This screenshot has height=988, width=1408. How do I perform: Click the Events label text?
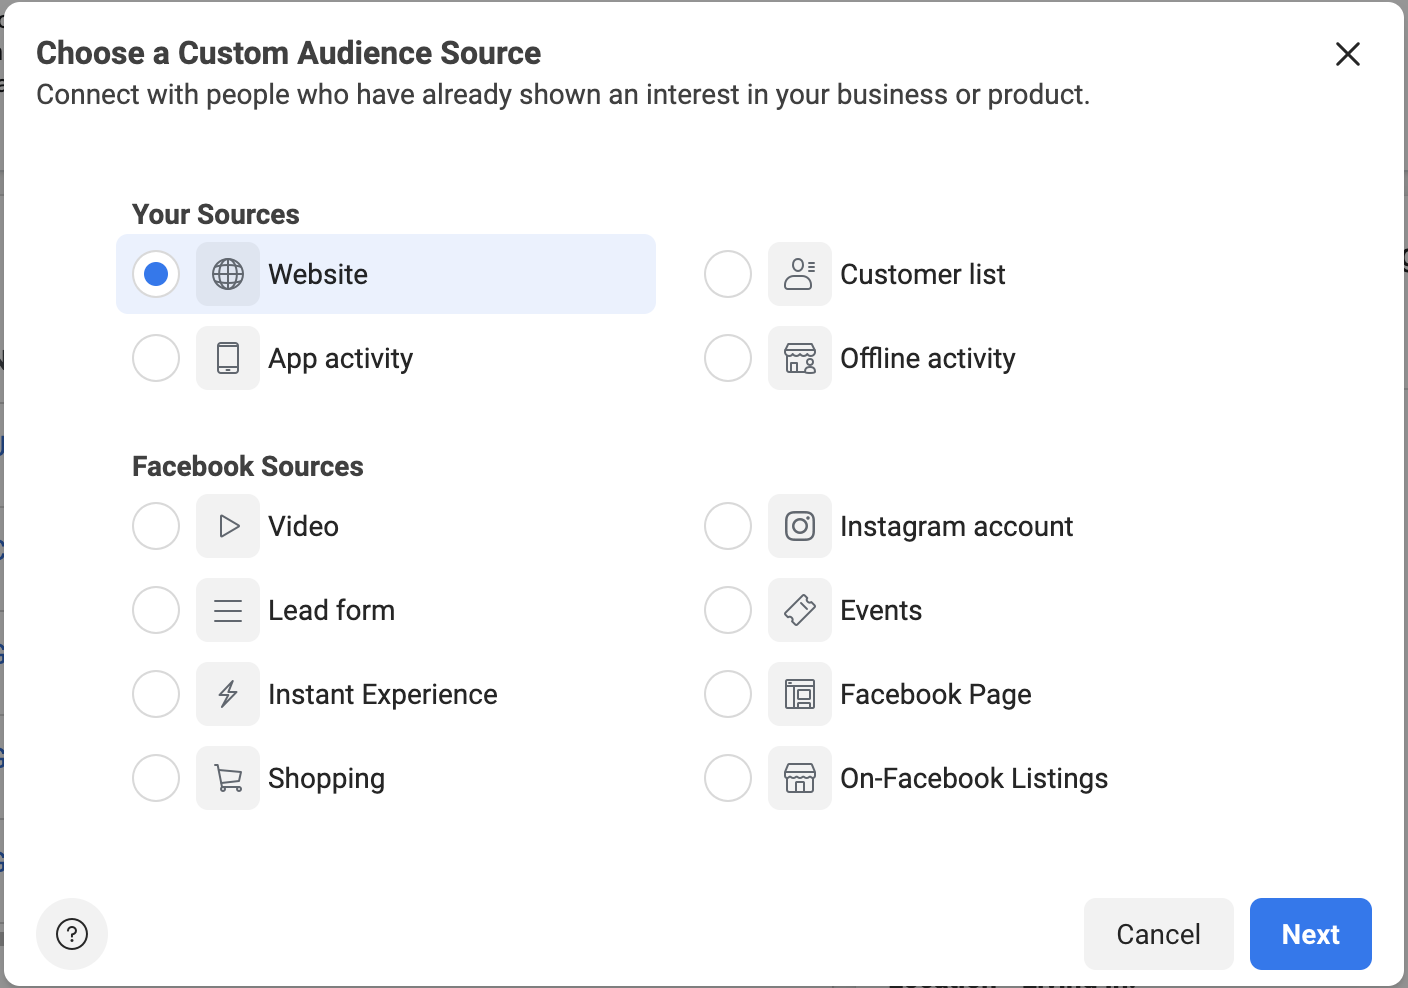coord(881,610)
